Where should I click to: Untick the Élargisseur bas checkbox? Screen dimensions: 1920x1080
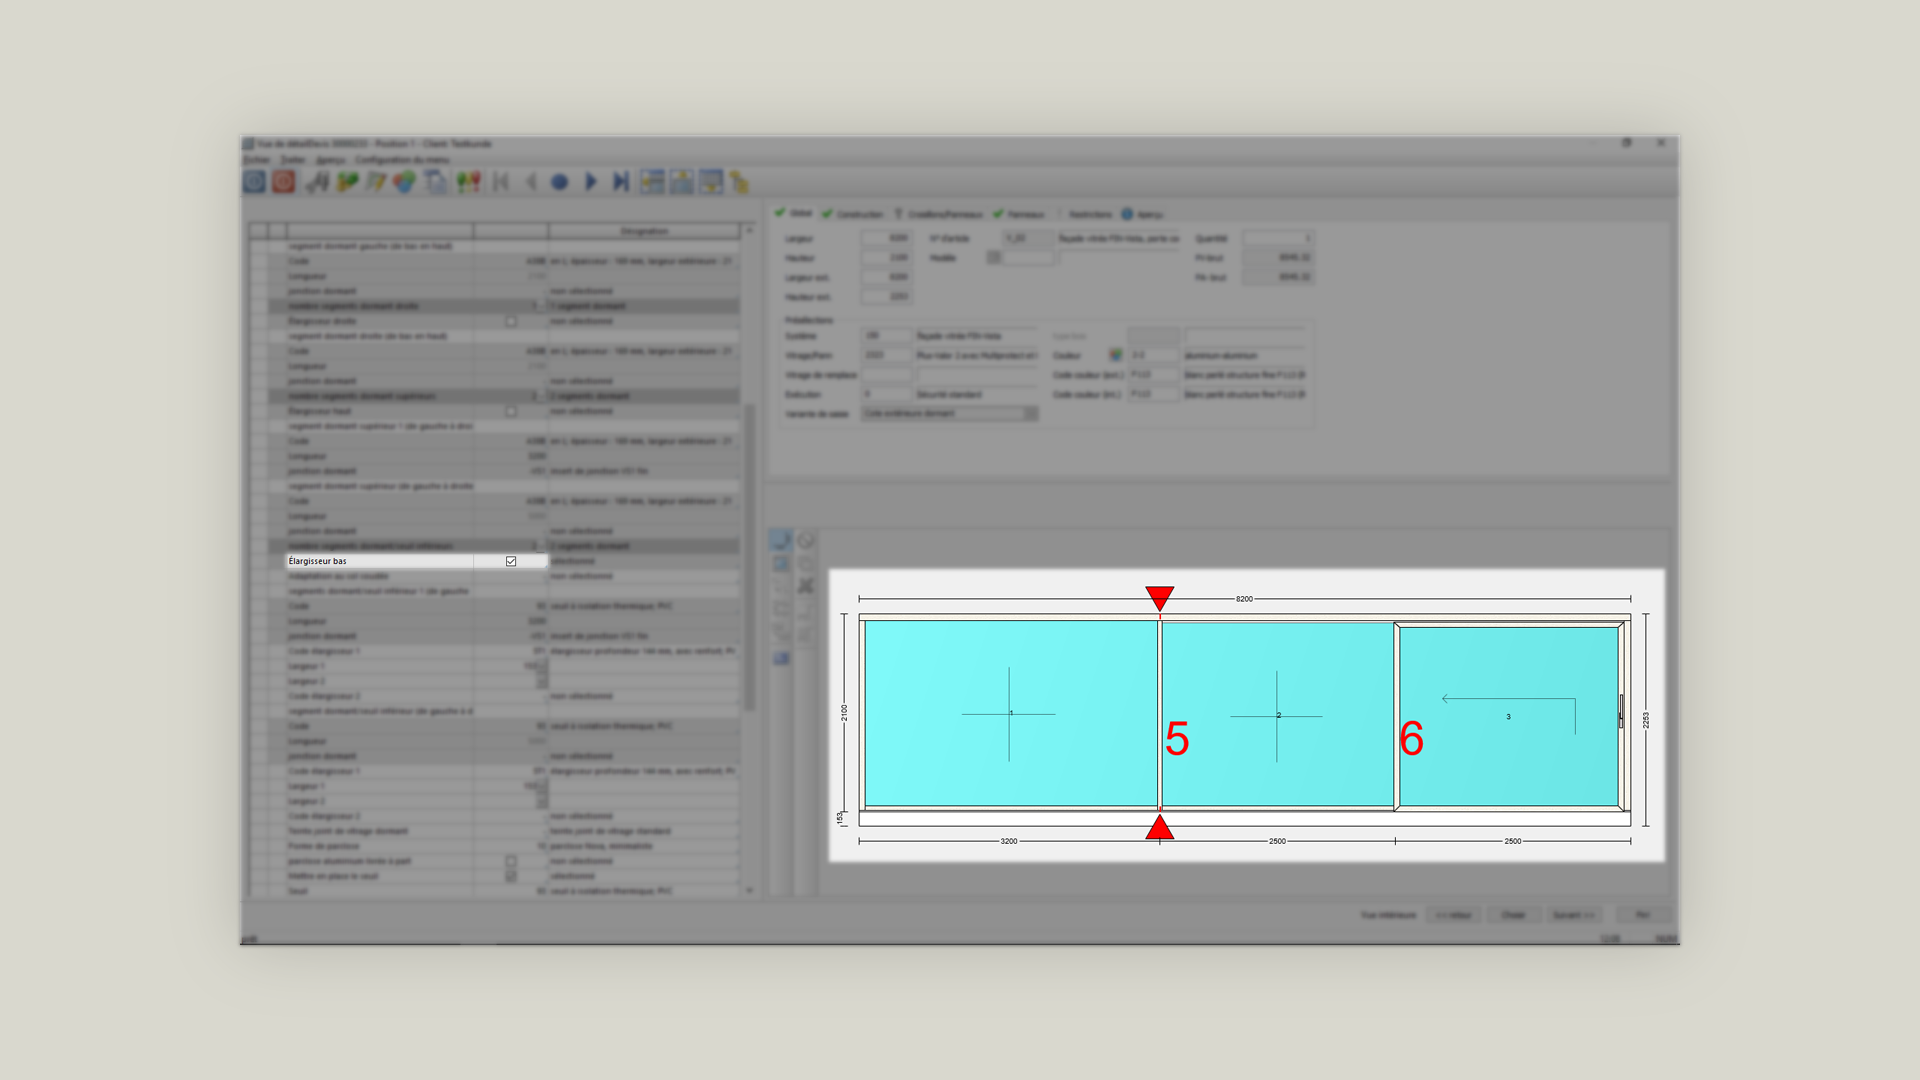[511, 562]
